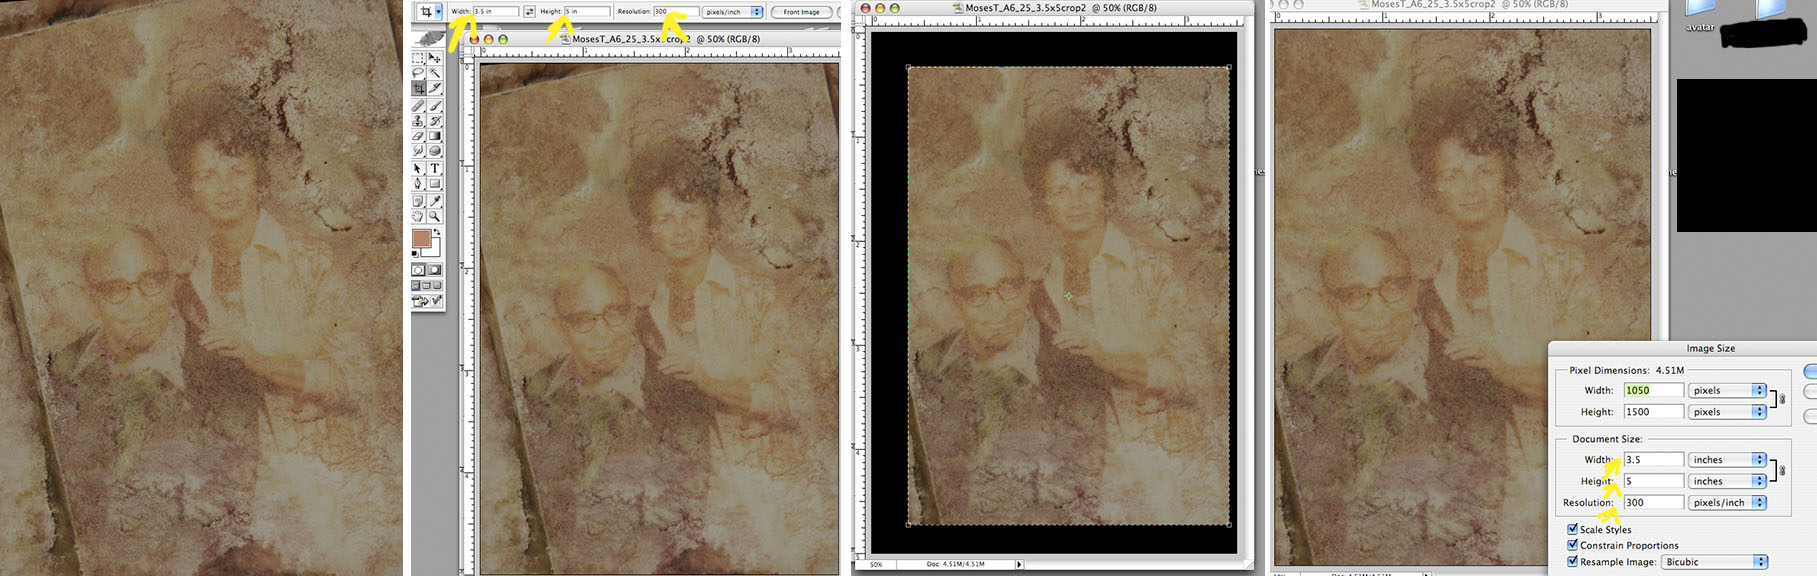
Task: Click the Image Size dialog title
Action: [x=1711, y=348]
